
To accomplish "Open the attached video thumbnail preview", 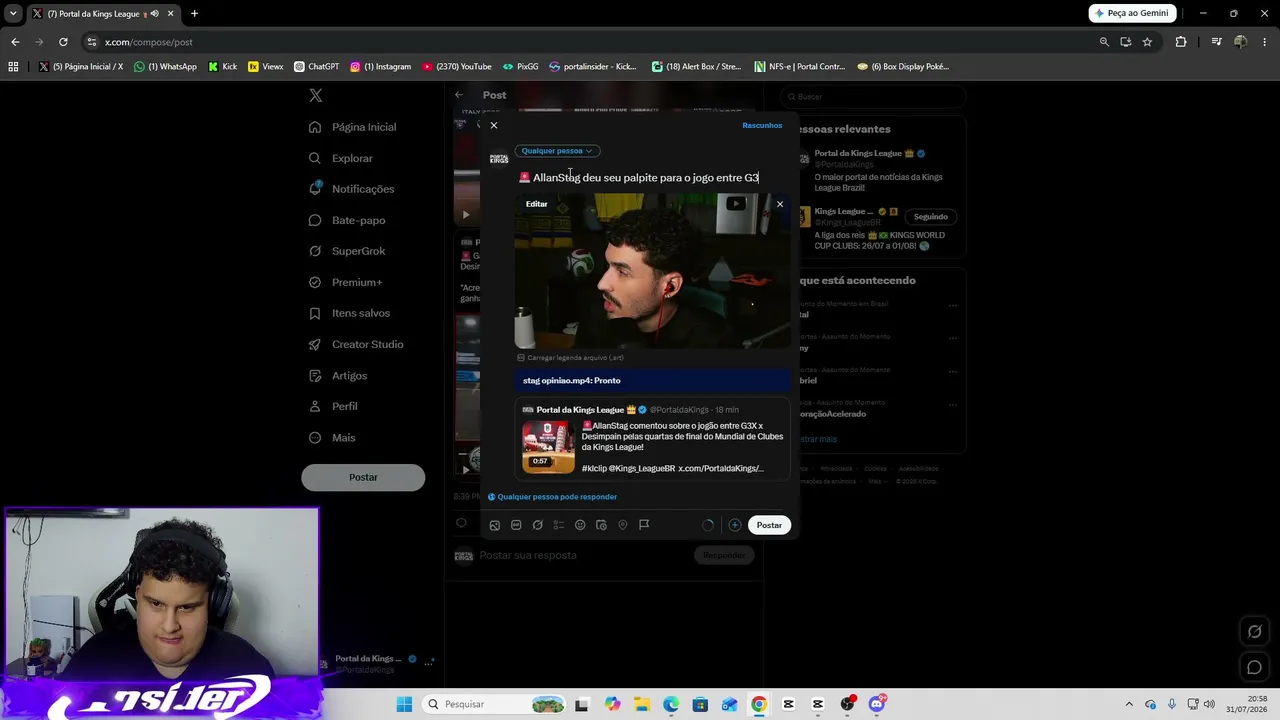I will (652, 272).
